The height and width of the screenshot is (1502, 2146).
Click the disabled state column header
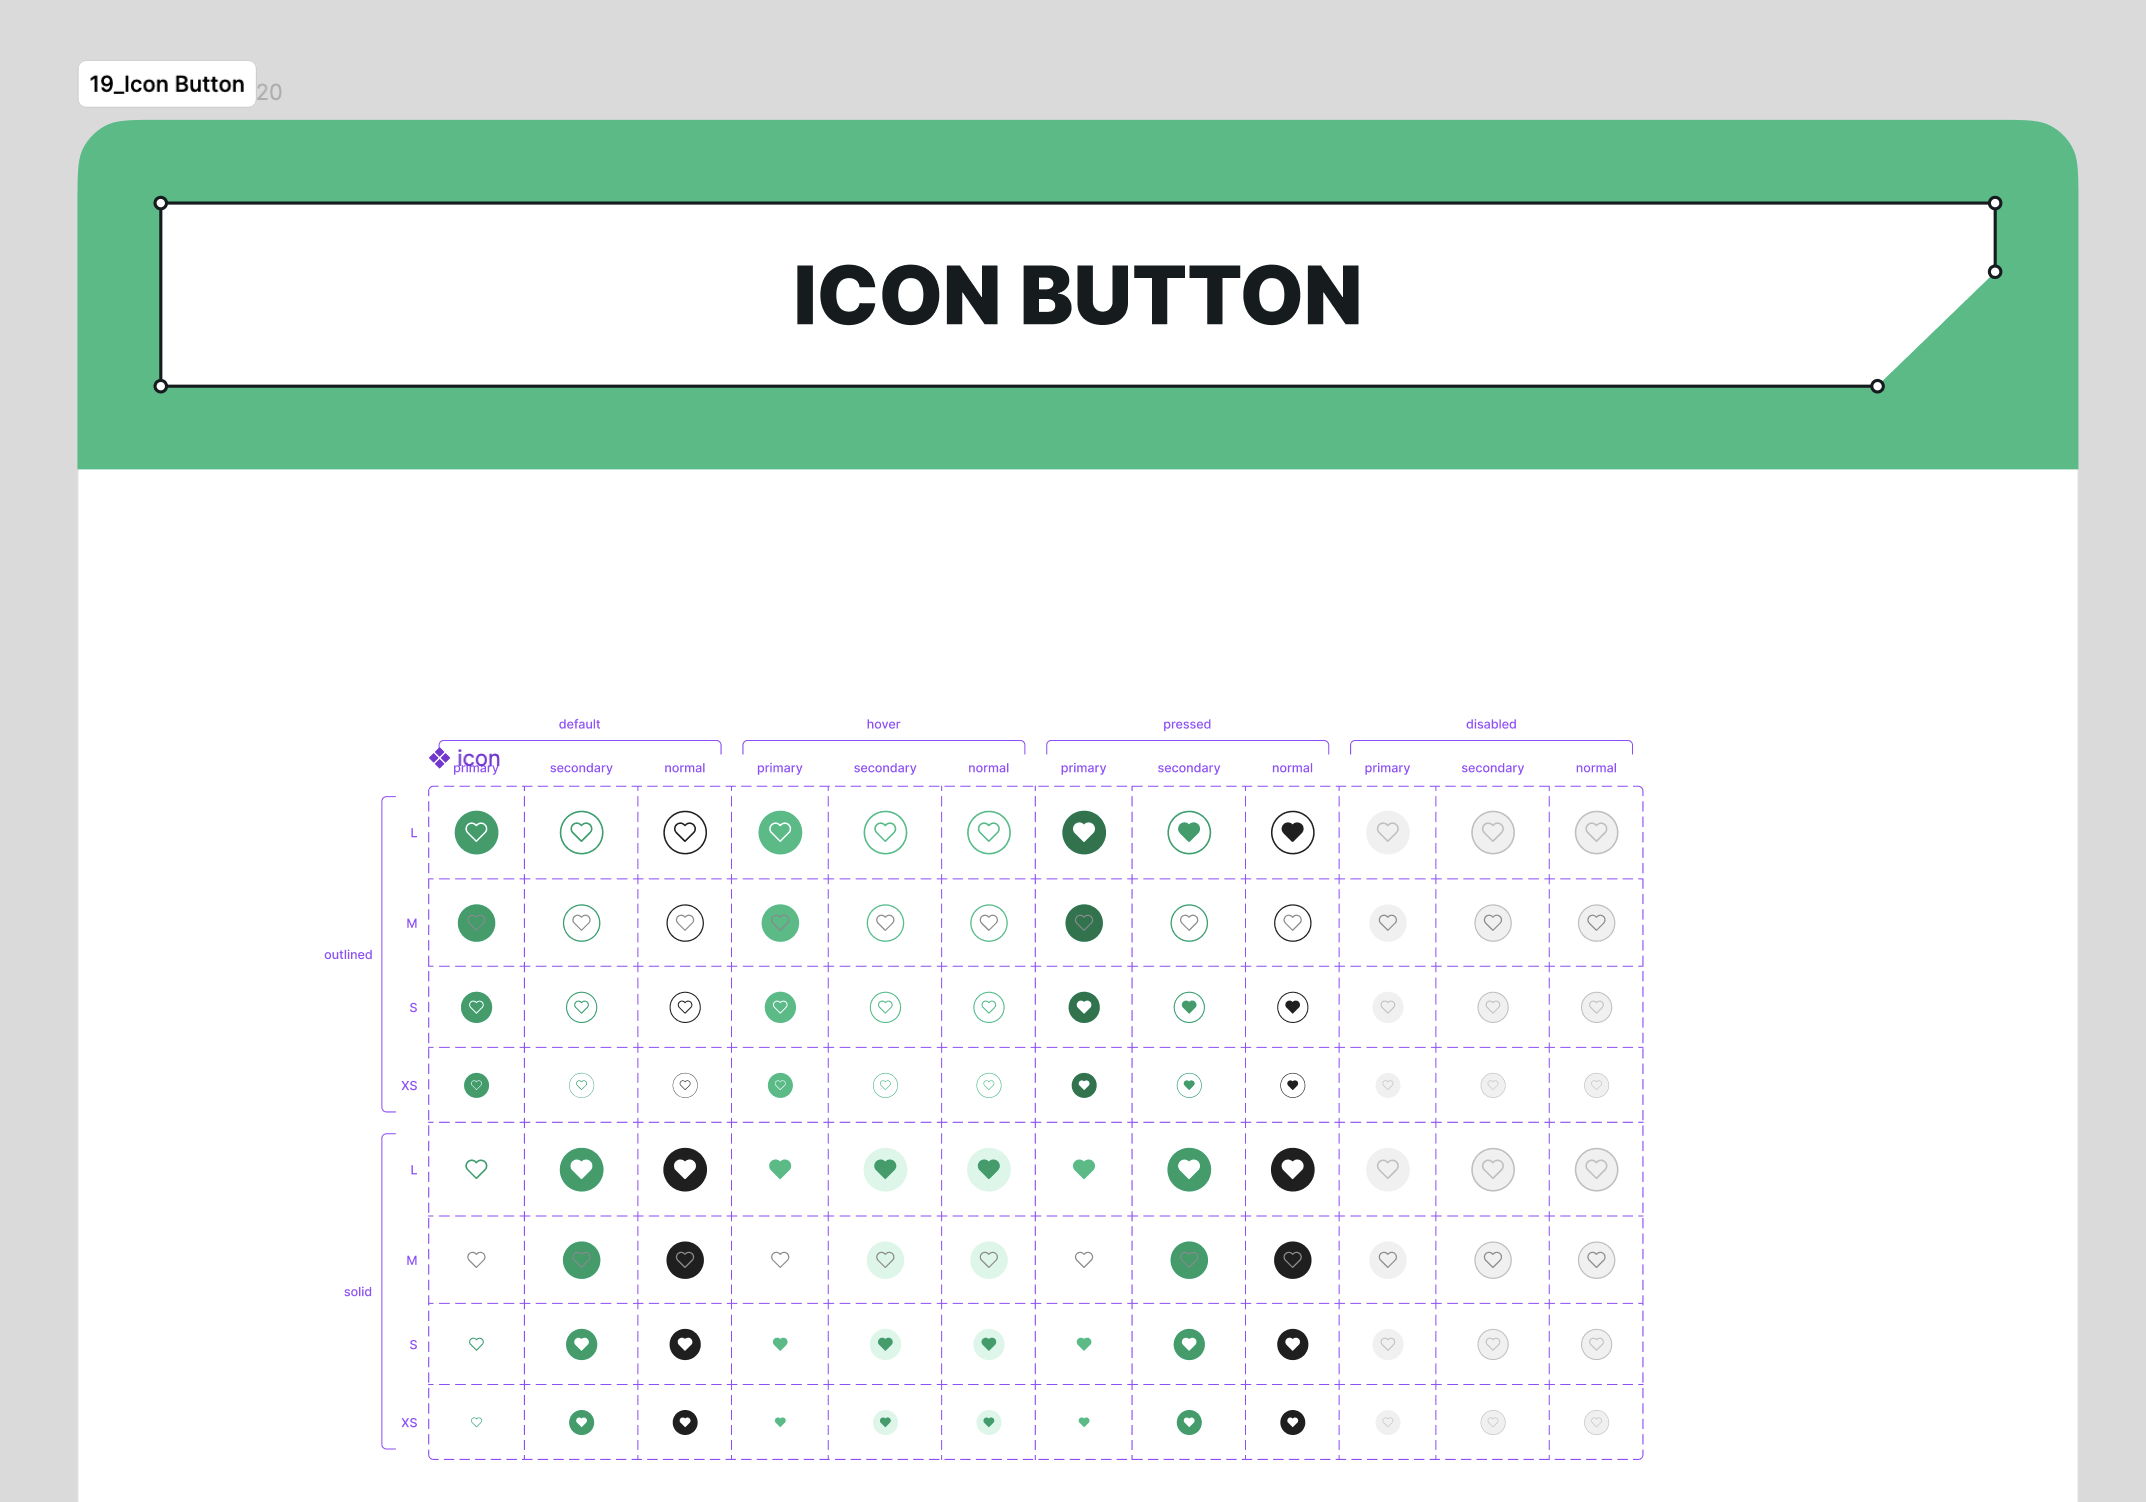coord(1491,724)
